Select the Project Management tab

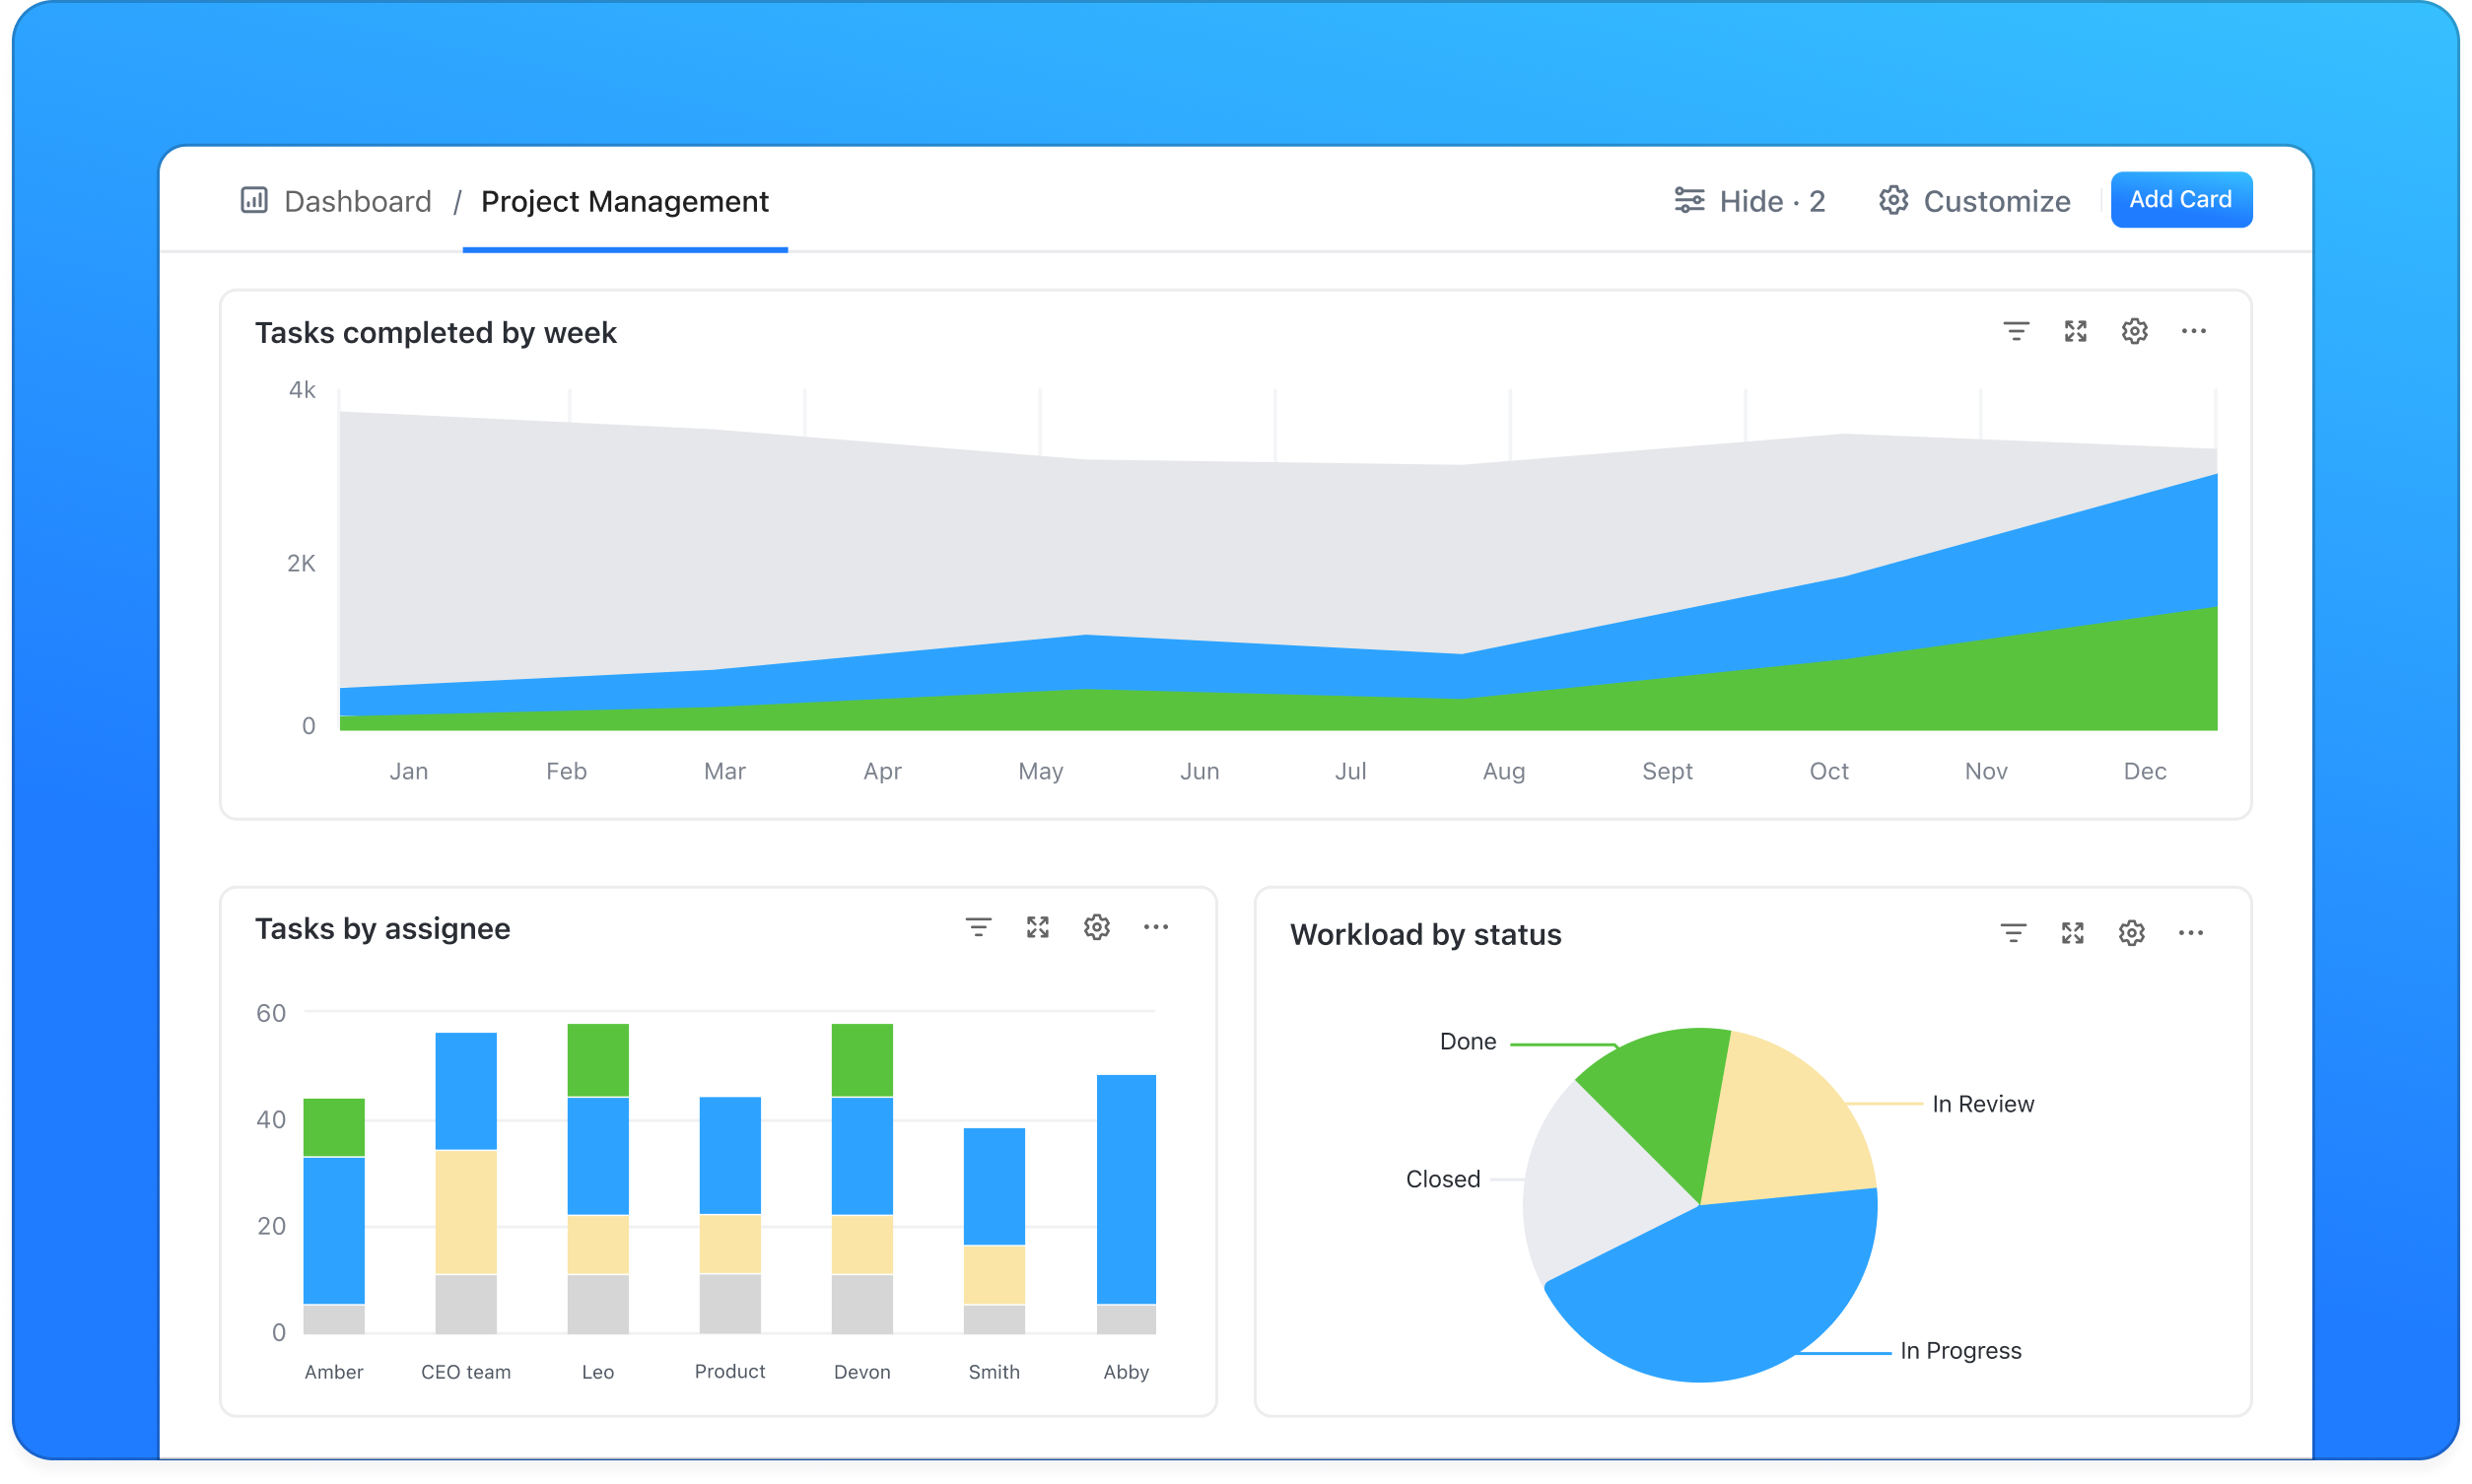tap(624, 201)
